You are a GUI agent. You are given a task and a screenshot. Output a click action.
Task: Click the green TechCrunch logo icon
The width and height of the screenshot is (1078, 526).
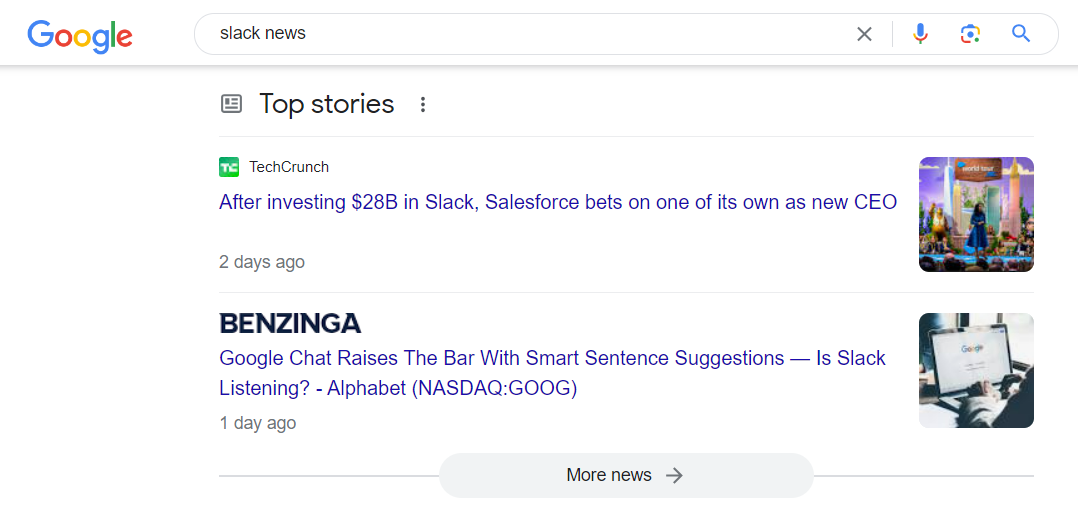click(x=229, y=167)
